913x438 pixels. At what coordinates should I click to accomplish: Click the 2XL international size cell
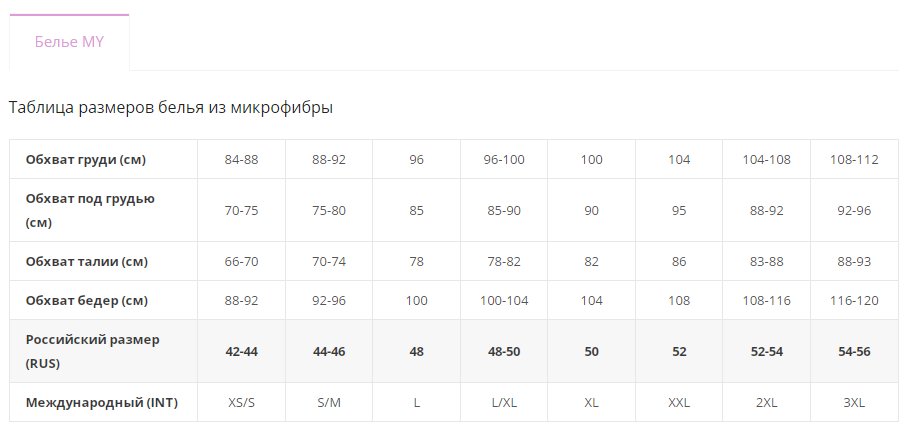(x=767, y=402)
